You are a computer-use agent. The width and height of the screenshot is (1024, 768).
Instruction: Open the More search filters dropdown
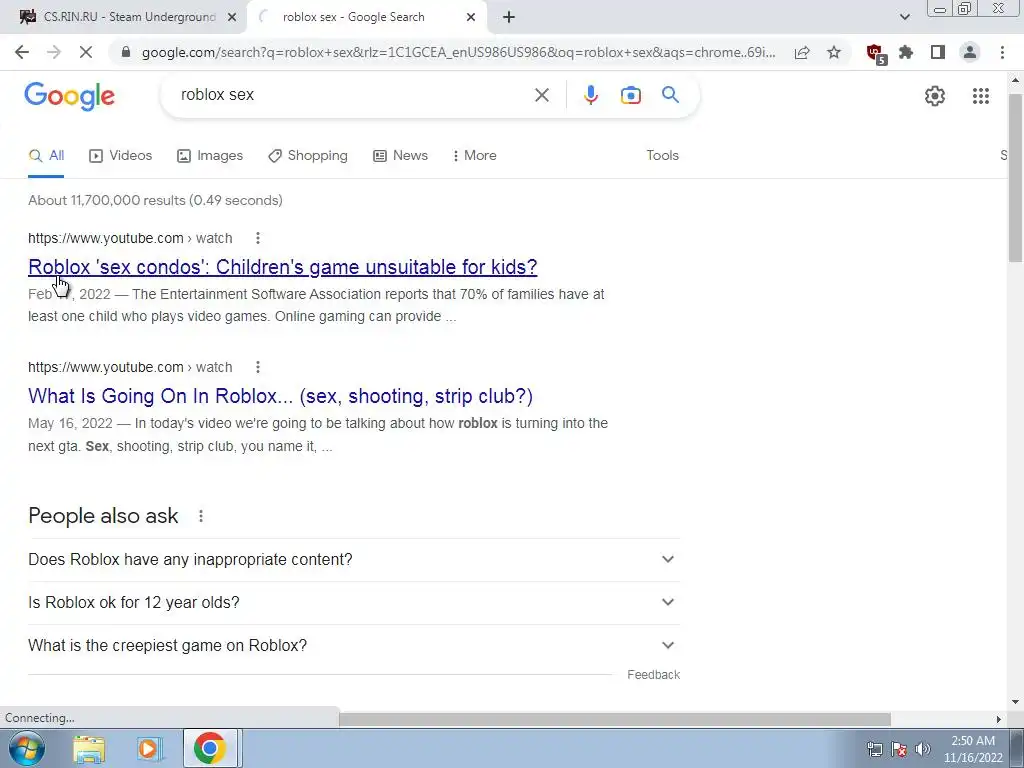(x=474, y=155)
